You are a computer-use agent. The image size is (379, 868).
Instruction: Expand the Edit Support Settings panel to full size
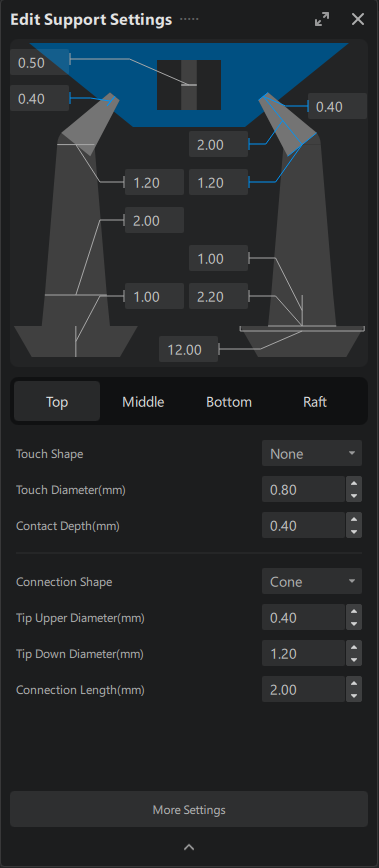coord(321,19)
